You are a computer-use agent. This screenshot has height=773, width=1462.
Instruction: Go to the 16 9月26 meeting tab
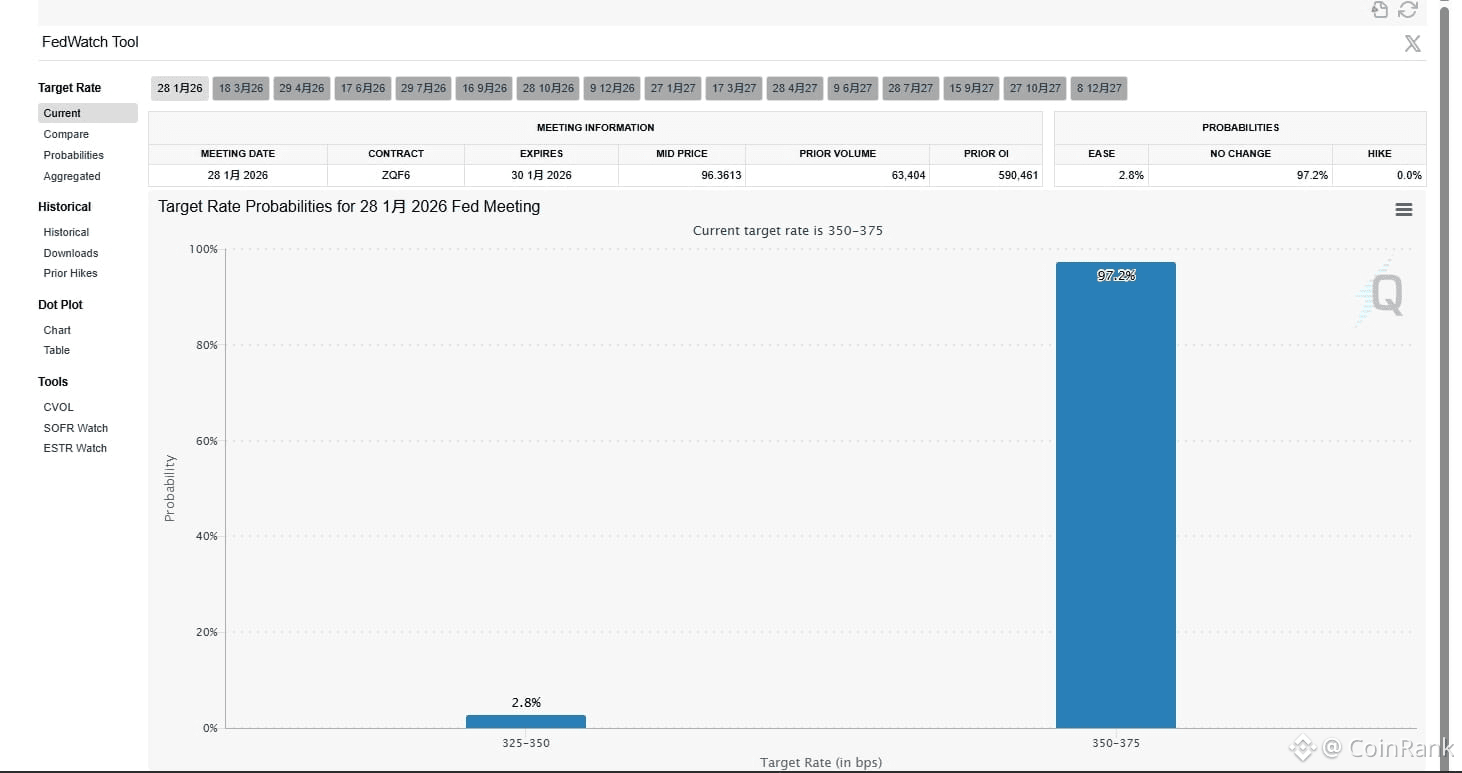[x=484, y=88]
